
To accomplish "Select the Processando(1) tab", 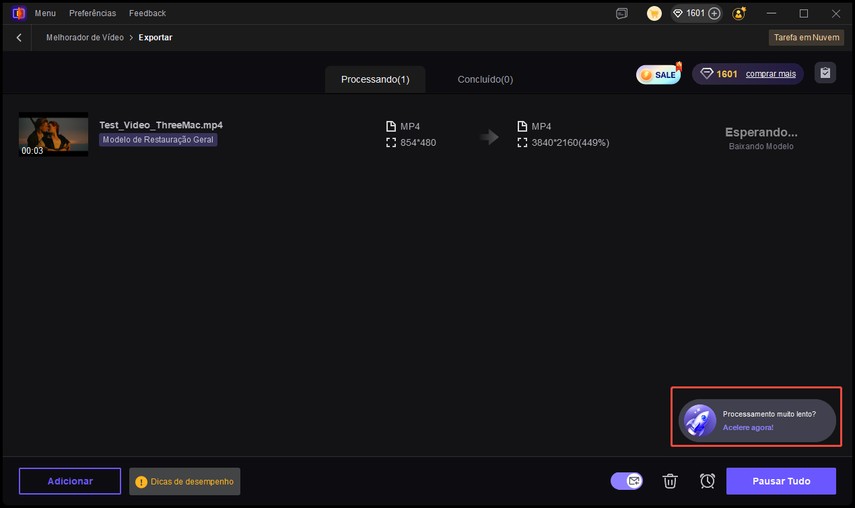I will click(375, 79).
